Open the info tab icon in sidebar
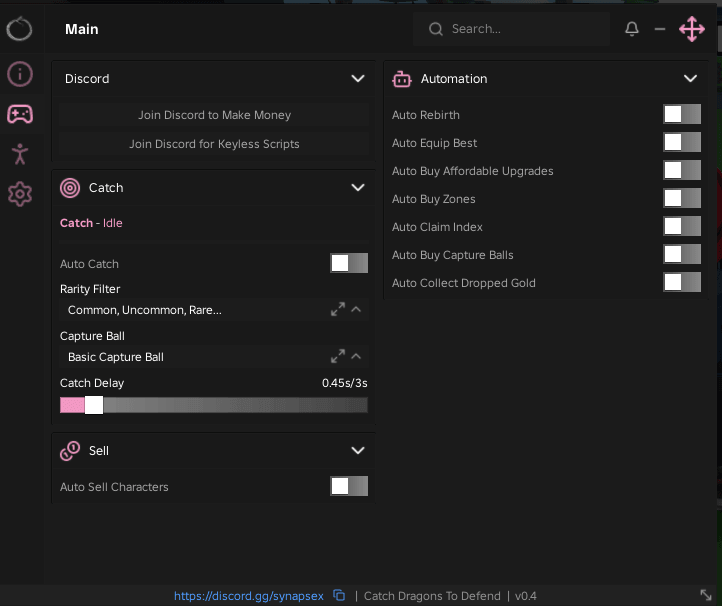Screen dimensions: 722x606 coord(20,74)
